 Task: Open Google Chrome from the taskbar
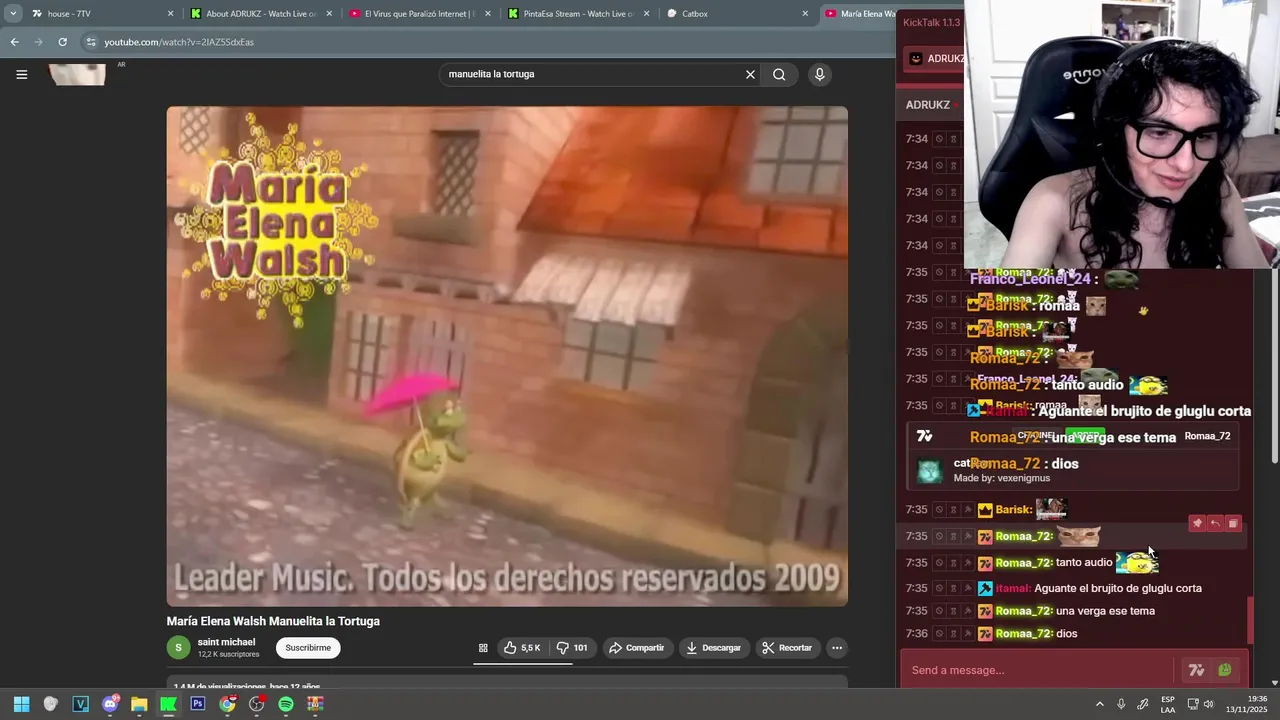(x=227, y=704)
